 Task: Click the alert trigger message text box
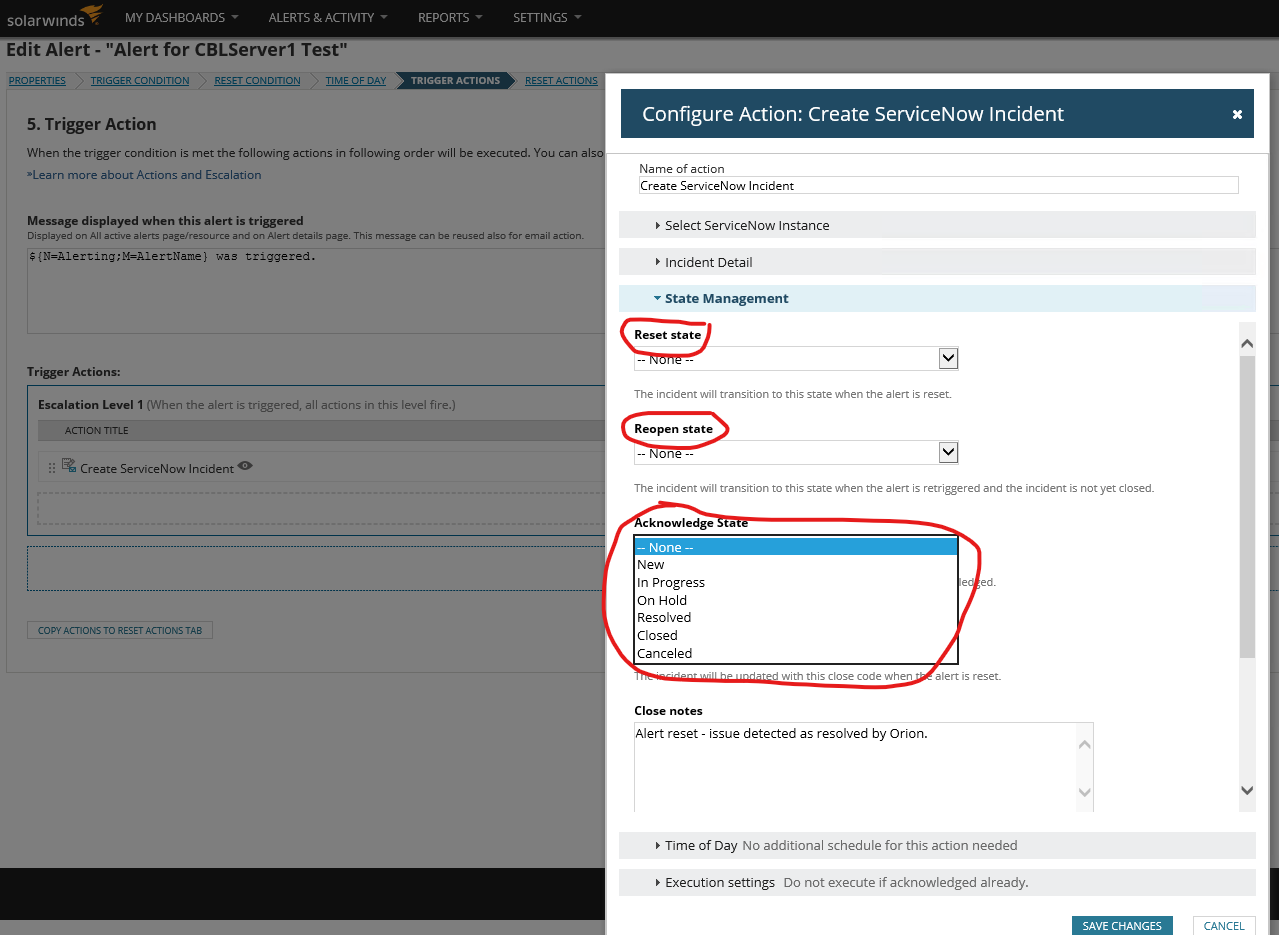click(x=315, y=290)
